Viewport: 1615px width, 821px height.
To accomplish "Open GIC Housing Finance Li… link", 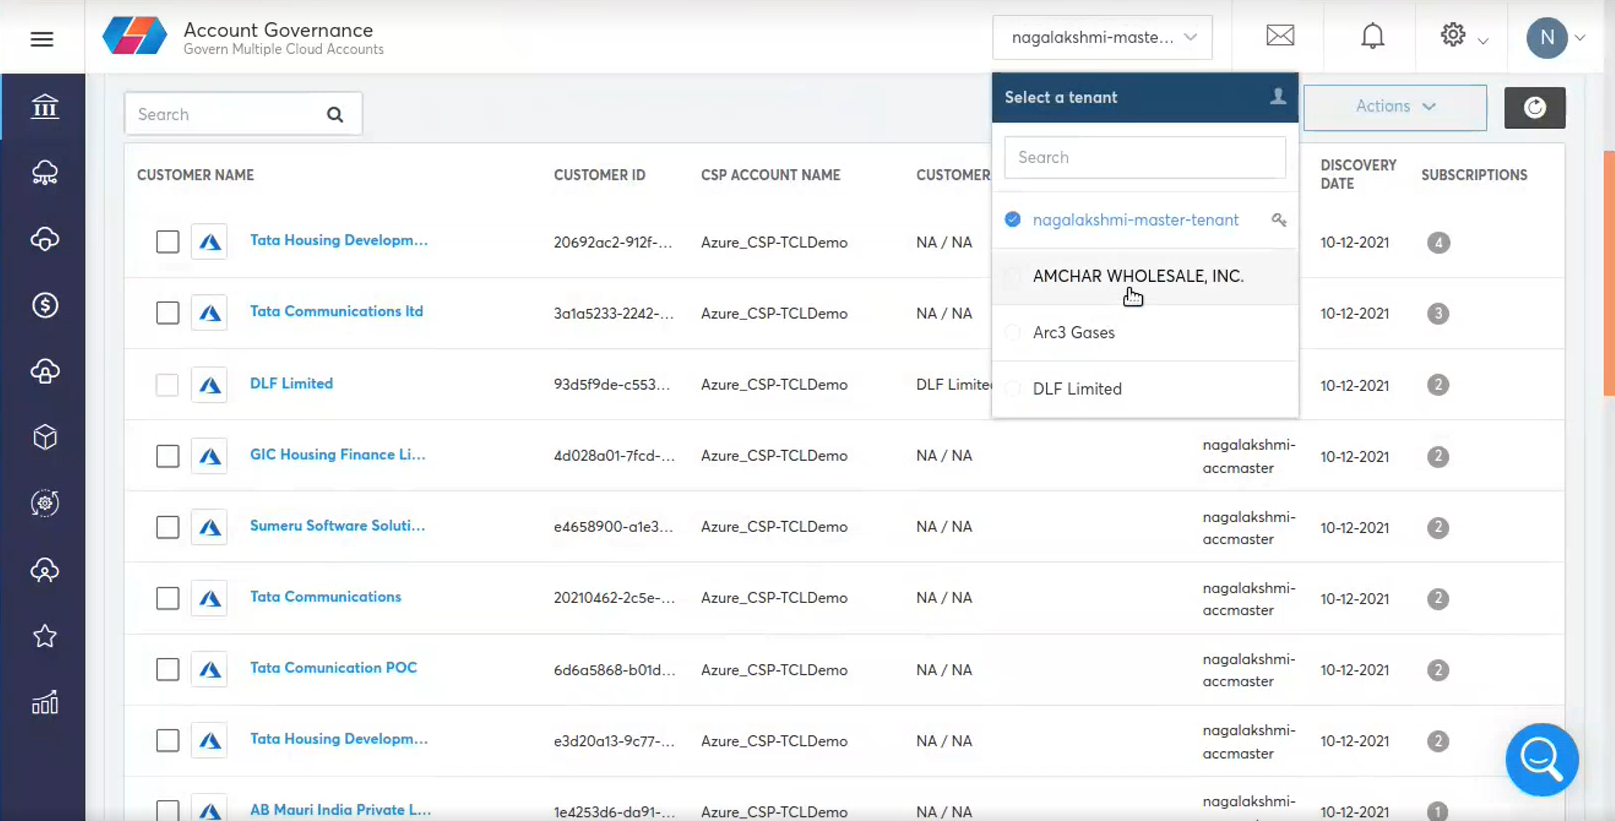I will point(338,454).
